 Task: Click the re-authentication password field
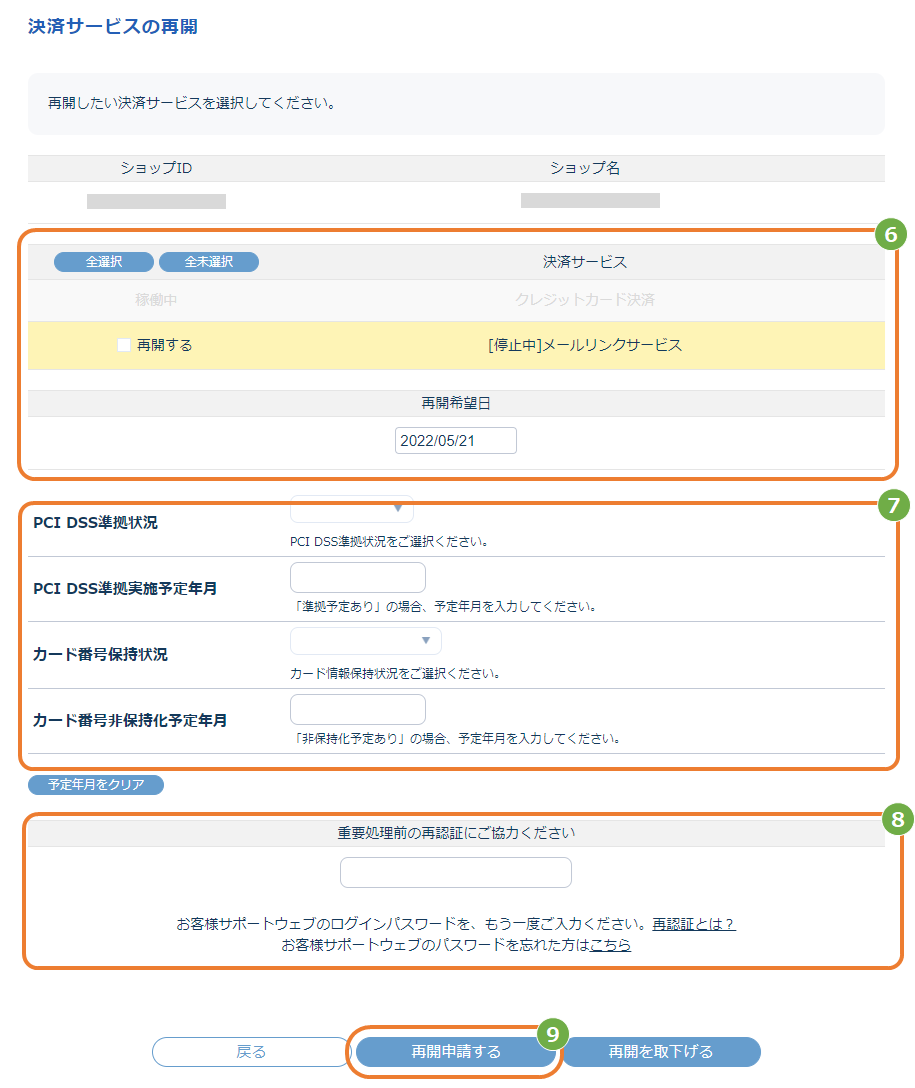pyautogui.click(x=456, y=872)
